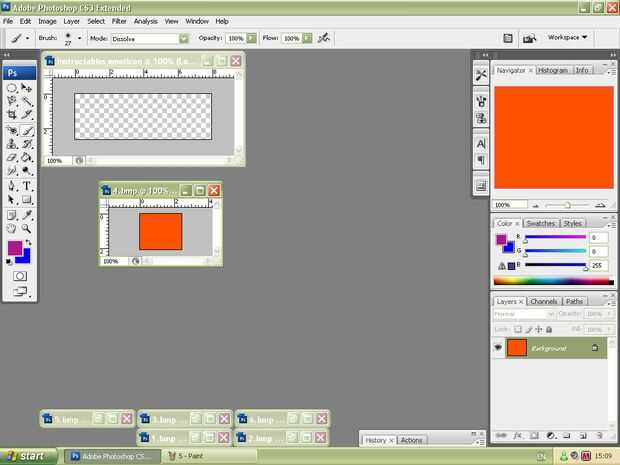Open the Opacity slider arrow
This screenshot has height=465, width=620.
252,38
